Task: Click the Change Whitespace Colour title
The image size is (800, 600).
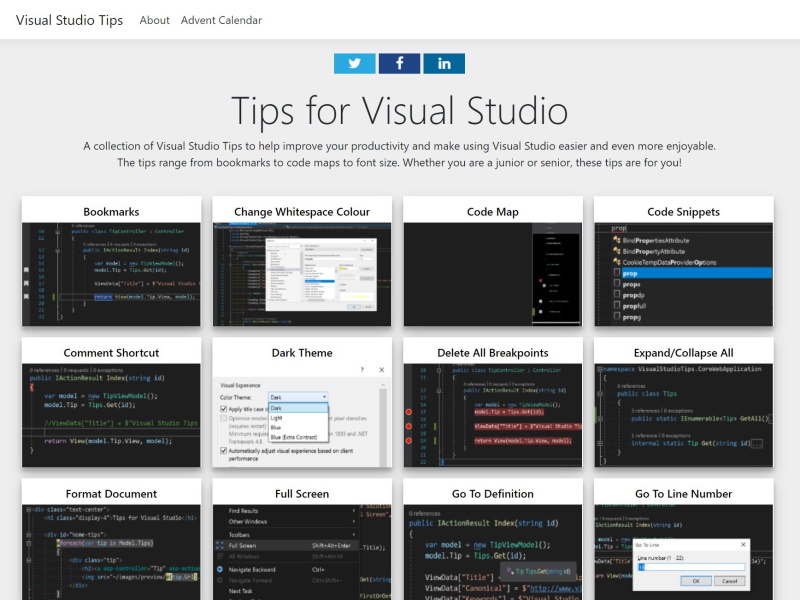Action: [302, 212]
